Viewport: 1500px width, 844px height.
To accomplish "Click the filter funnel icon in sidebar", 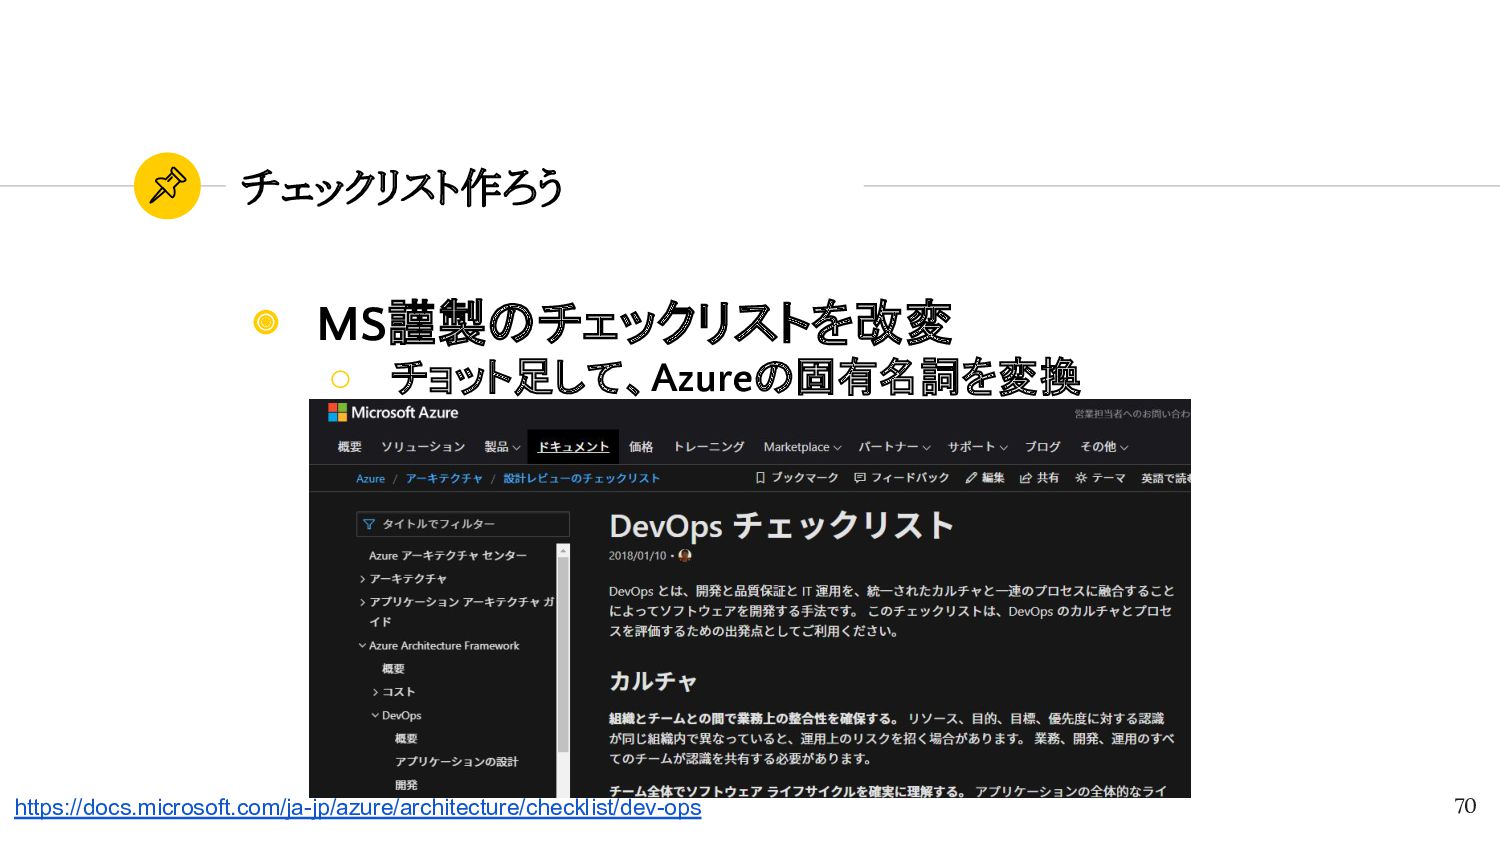I will pos(369,524).
